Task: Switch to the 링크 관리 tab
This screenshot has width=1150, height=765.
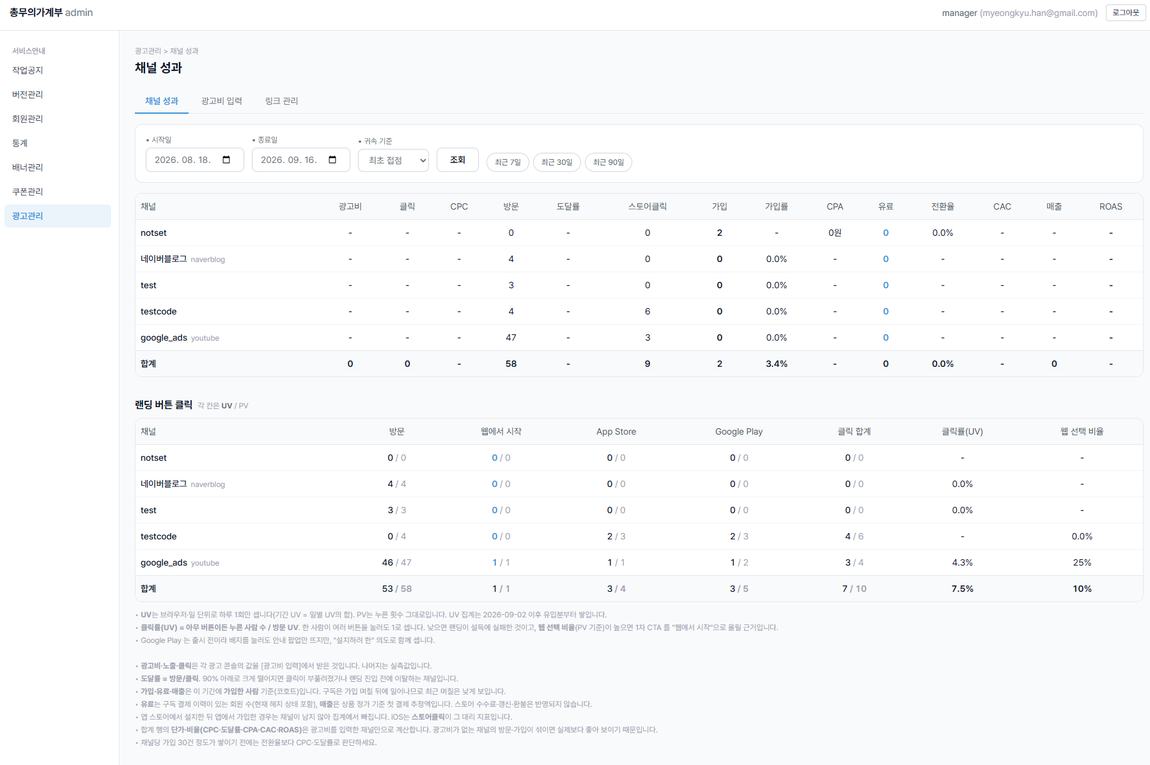Action: pyautogui.click(x=282, y=101)
